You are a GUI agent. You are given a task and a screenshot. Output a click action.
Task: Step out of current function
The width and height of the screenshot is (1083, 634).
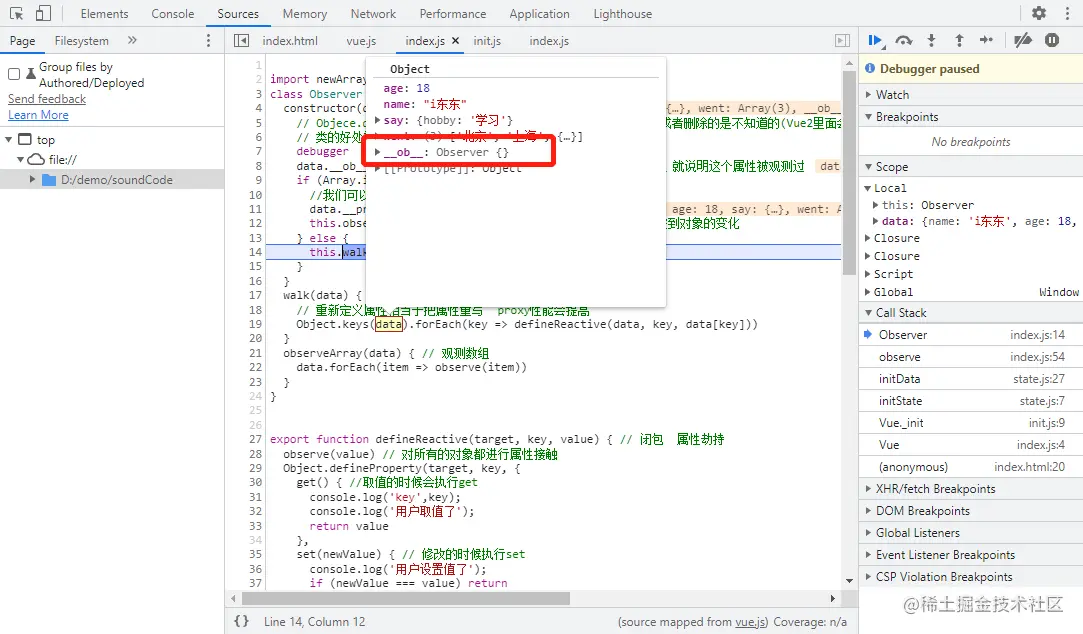959,41
